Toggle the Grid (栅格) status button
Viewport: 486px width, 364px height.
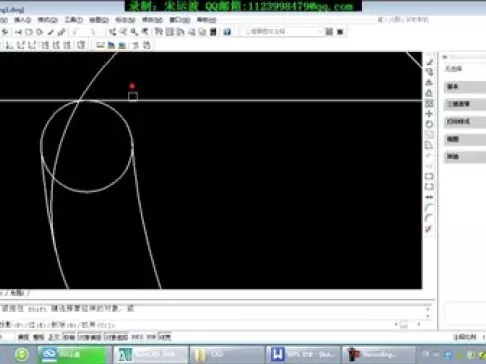(x=38, y=337)
